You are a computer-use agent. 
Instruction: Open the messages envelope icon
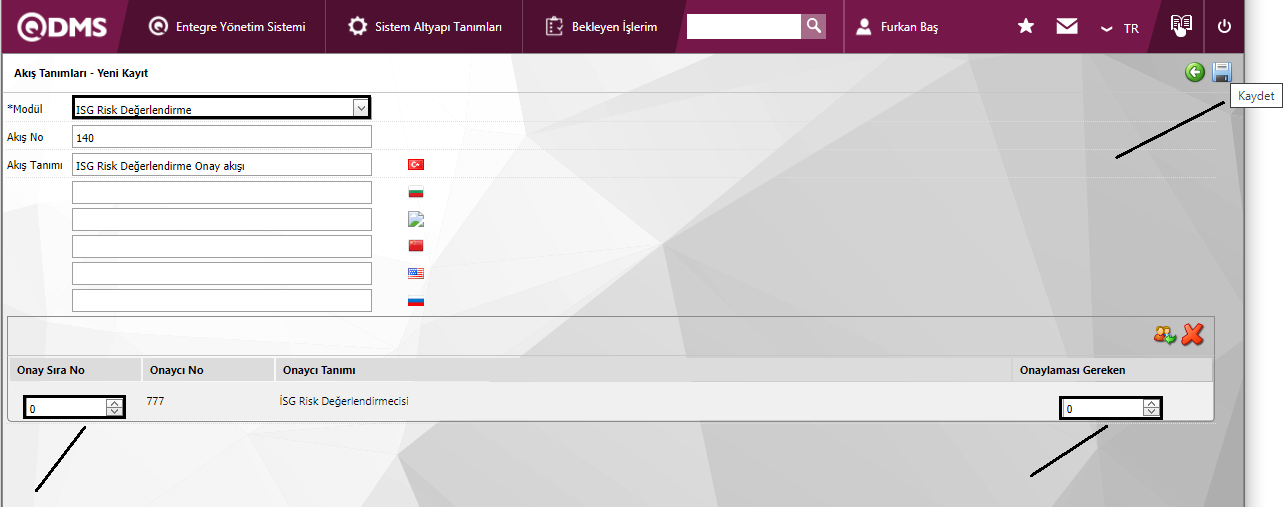pyautogui.click(x=1067, y=27)
